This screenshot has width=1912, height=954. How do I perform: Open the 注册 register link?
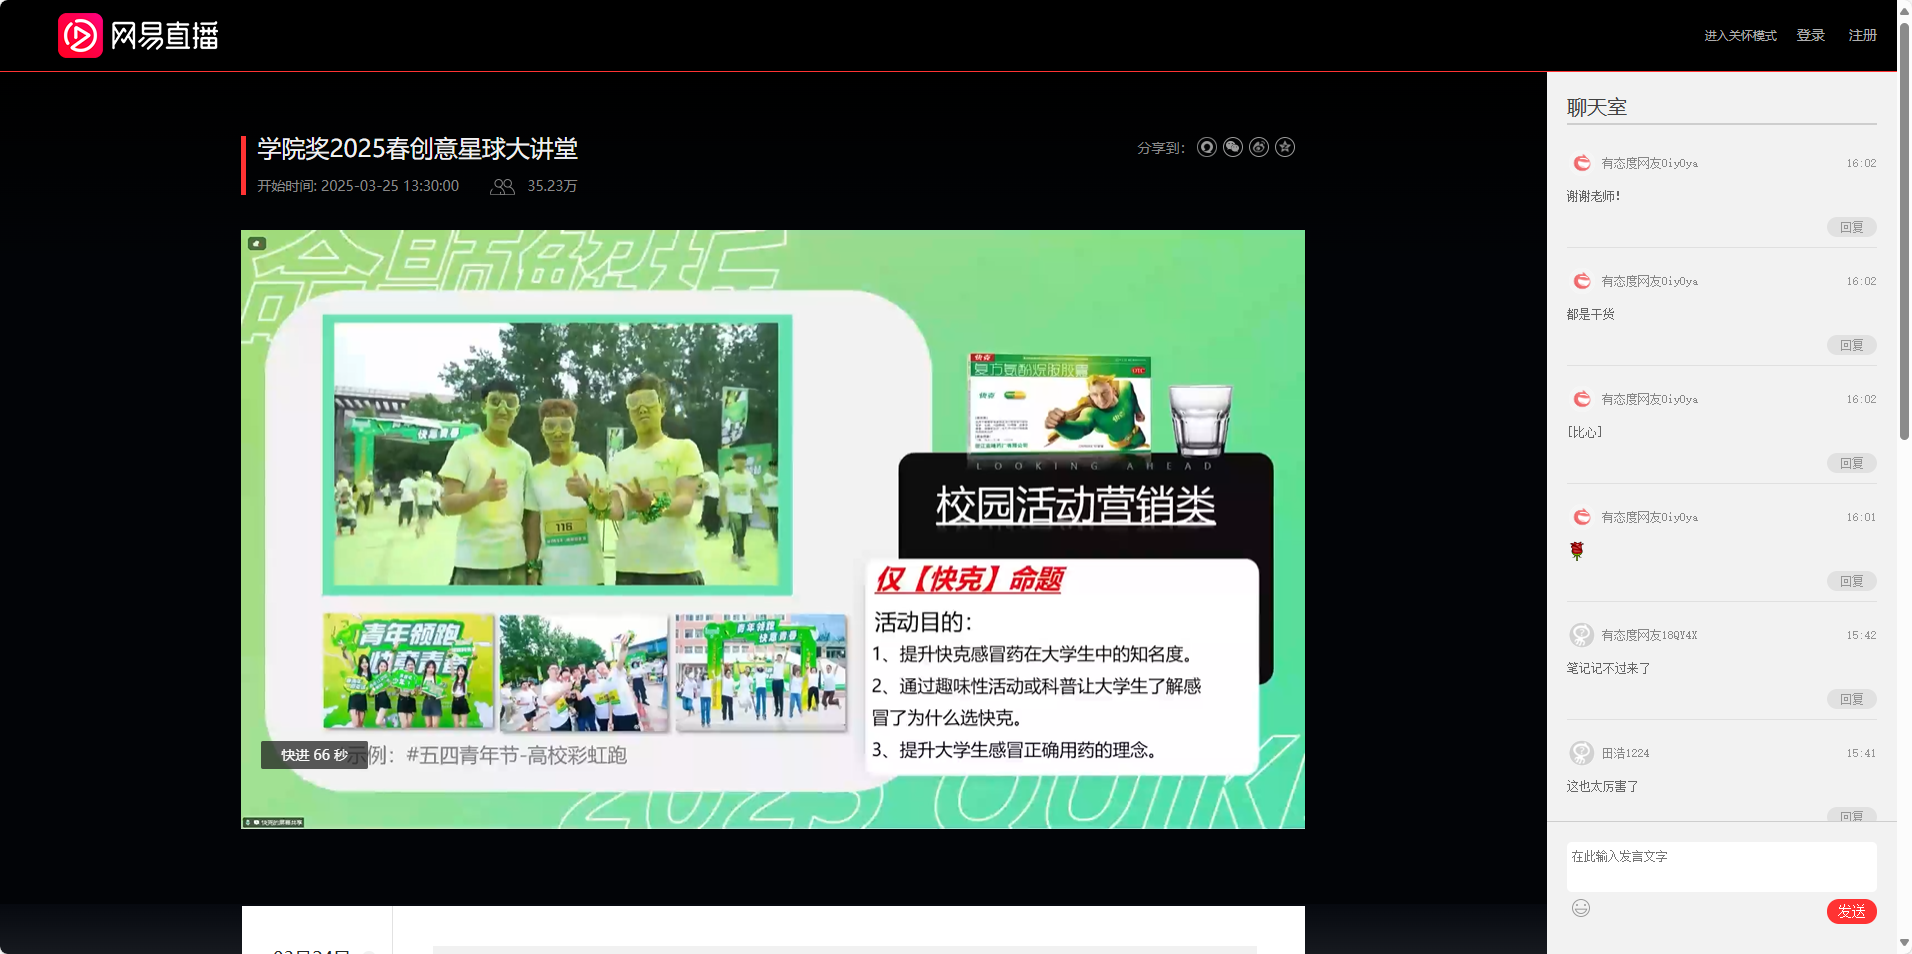click(x=1862, y=35)
